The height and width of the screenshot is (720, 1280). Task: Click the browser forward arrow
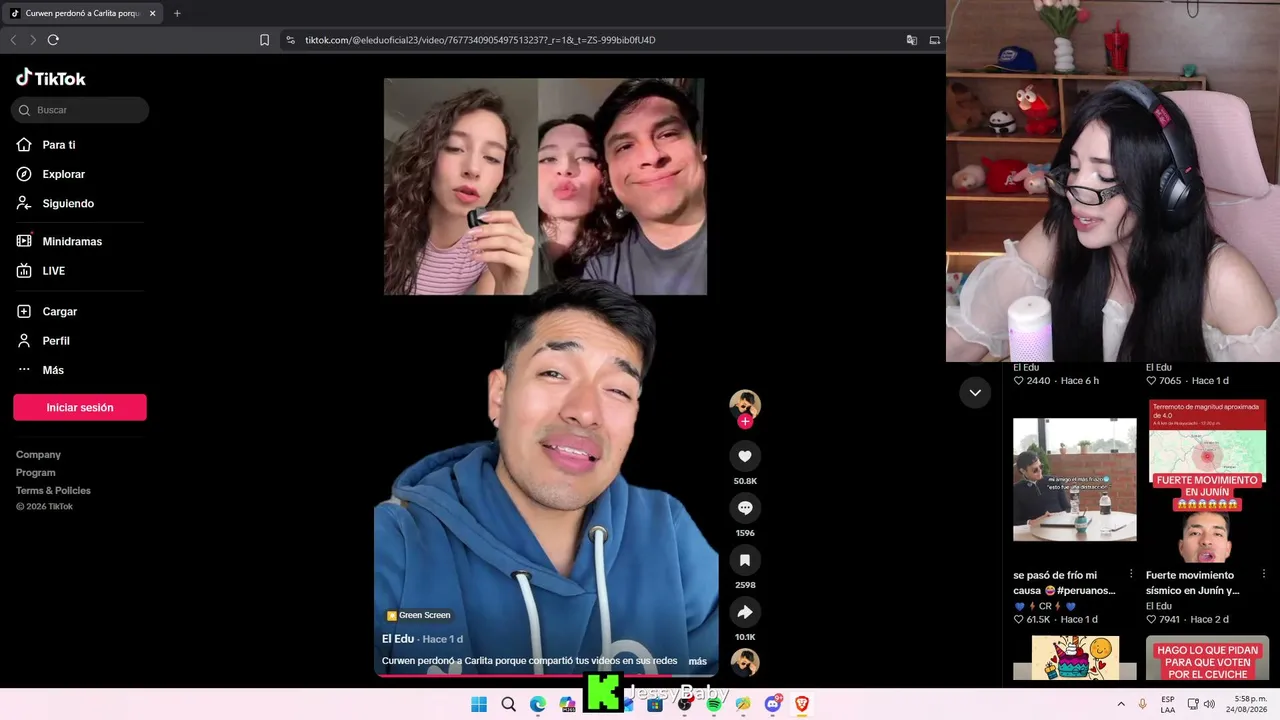(33, 40)
